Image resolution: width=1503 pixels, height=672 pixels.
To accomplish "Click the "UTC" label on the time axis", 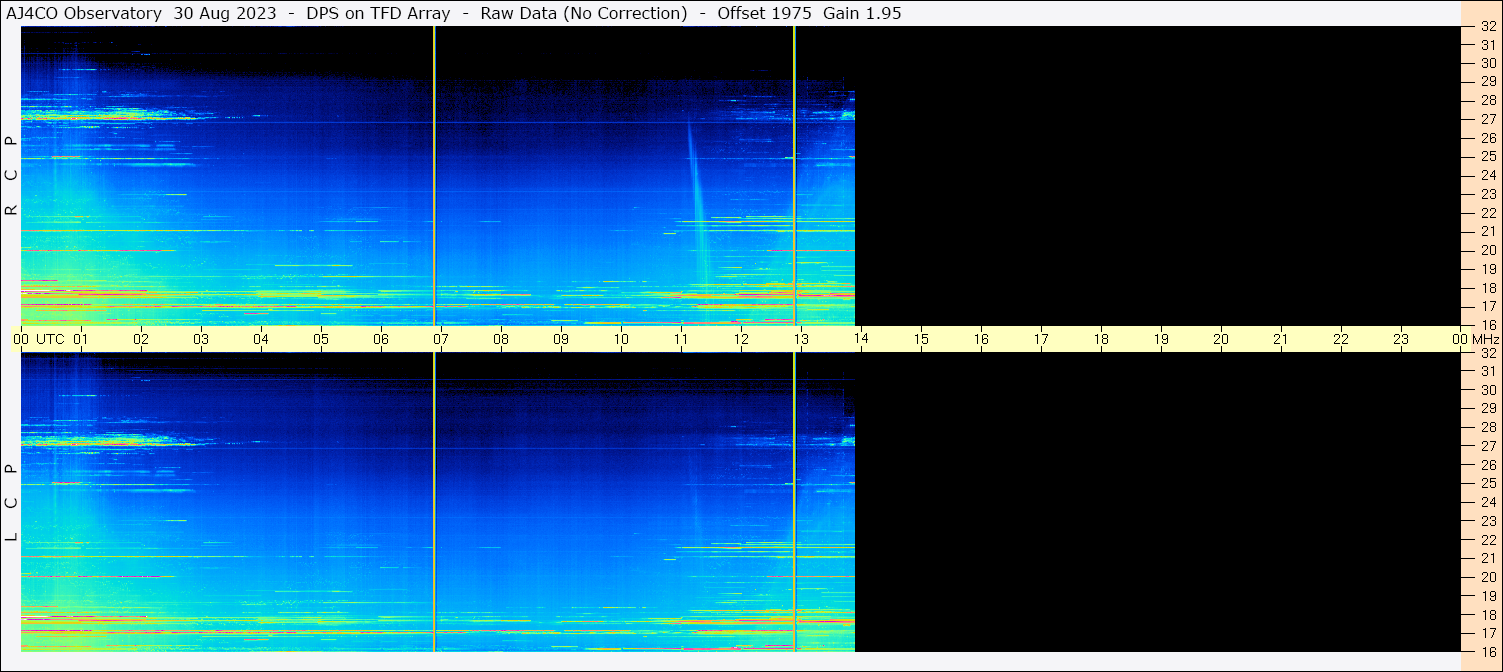I will point(51,340).
